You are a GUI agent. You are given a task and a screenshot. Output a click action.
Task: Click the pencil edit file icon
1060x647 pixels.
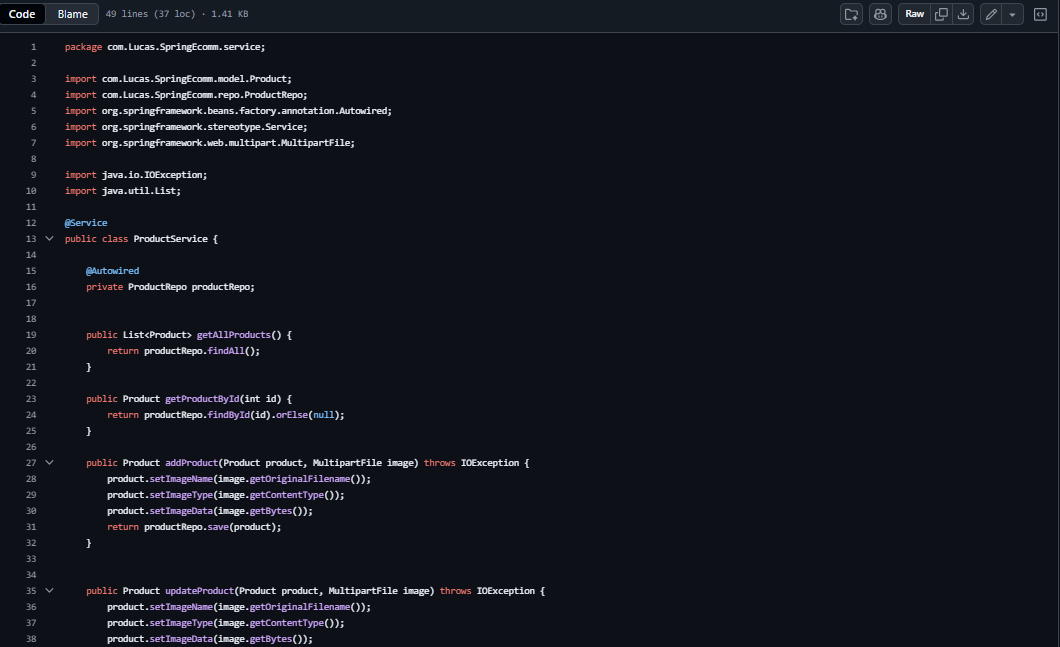(x=991, y=14)
